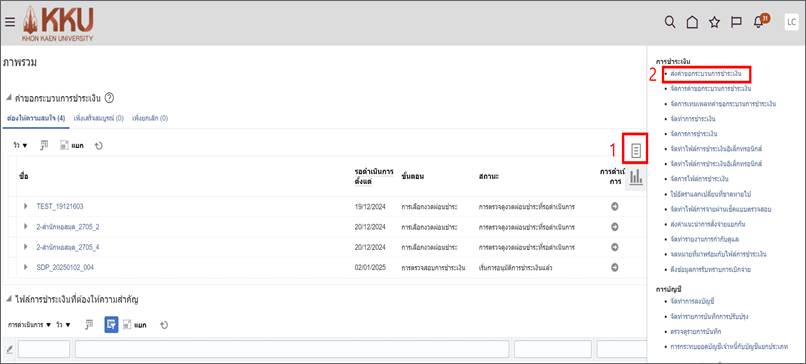
Task: Open the hamburger navigator menu
Action: [x=10, y=22]
